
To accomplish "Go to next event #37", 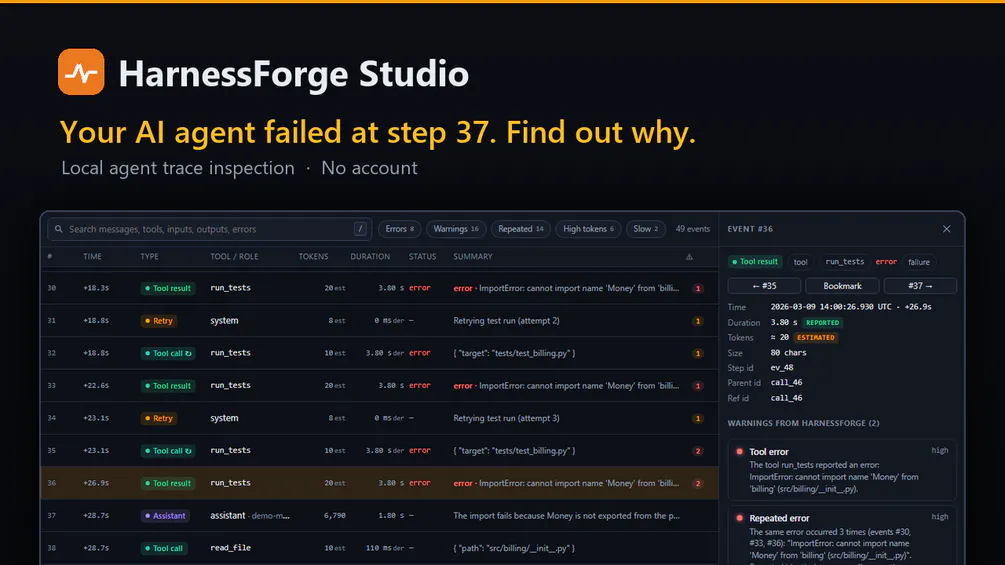I will (x=920, y=286).
